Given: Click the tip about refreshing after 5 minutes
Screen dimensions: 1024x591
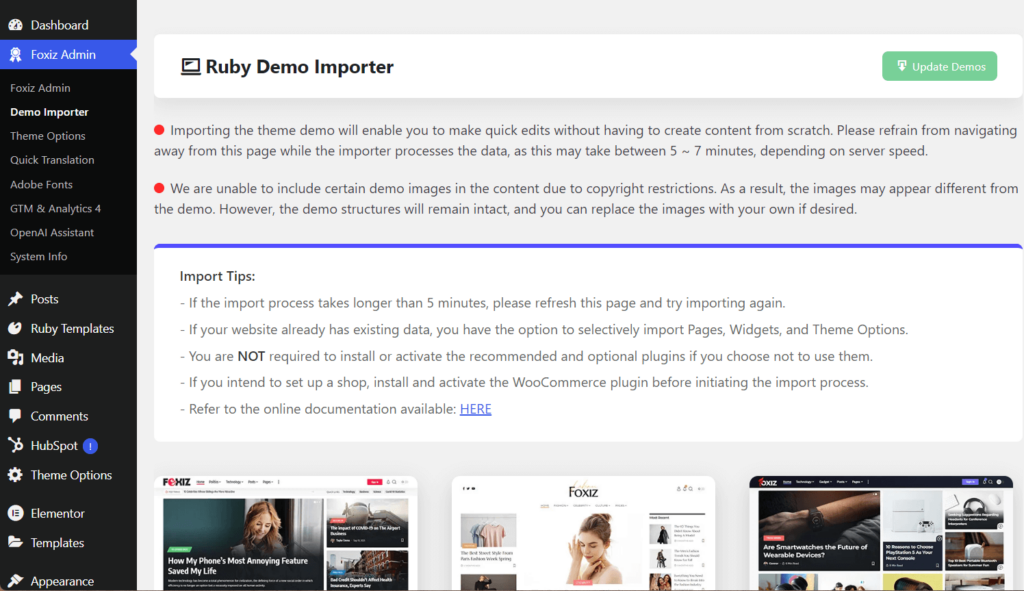Looking at the screenshot, I should point(483,303).
